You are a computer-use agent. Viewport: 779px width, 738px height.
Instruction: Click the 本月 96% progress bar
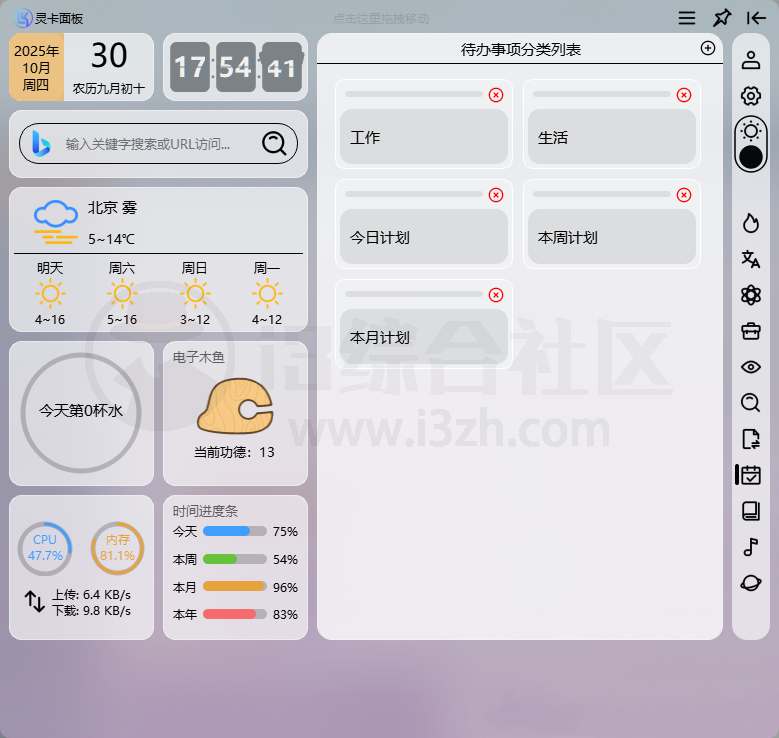pyautogui.click(x=234, y=586)
